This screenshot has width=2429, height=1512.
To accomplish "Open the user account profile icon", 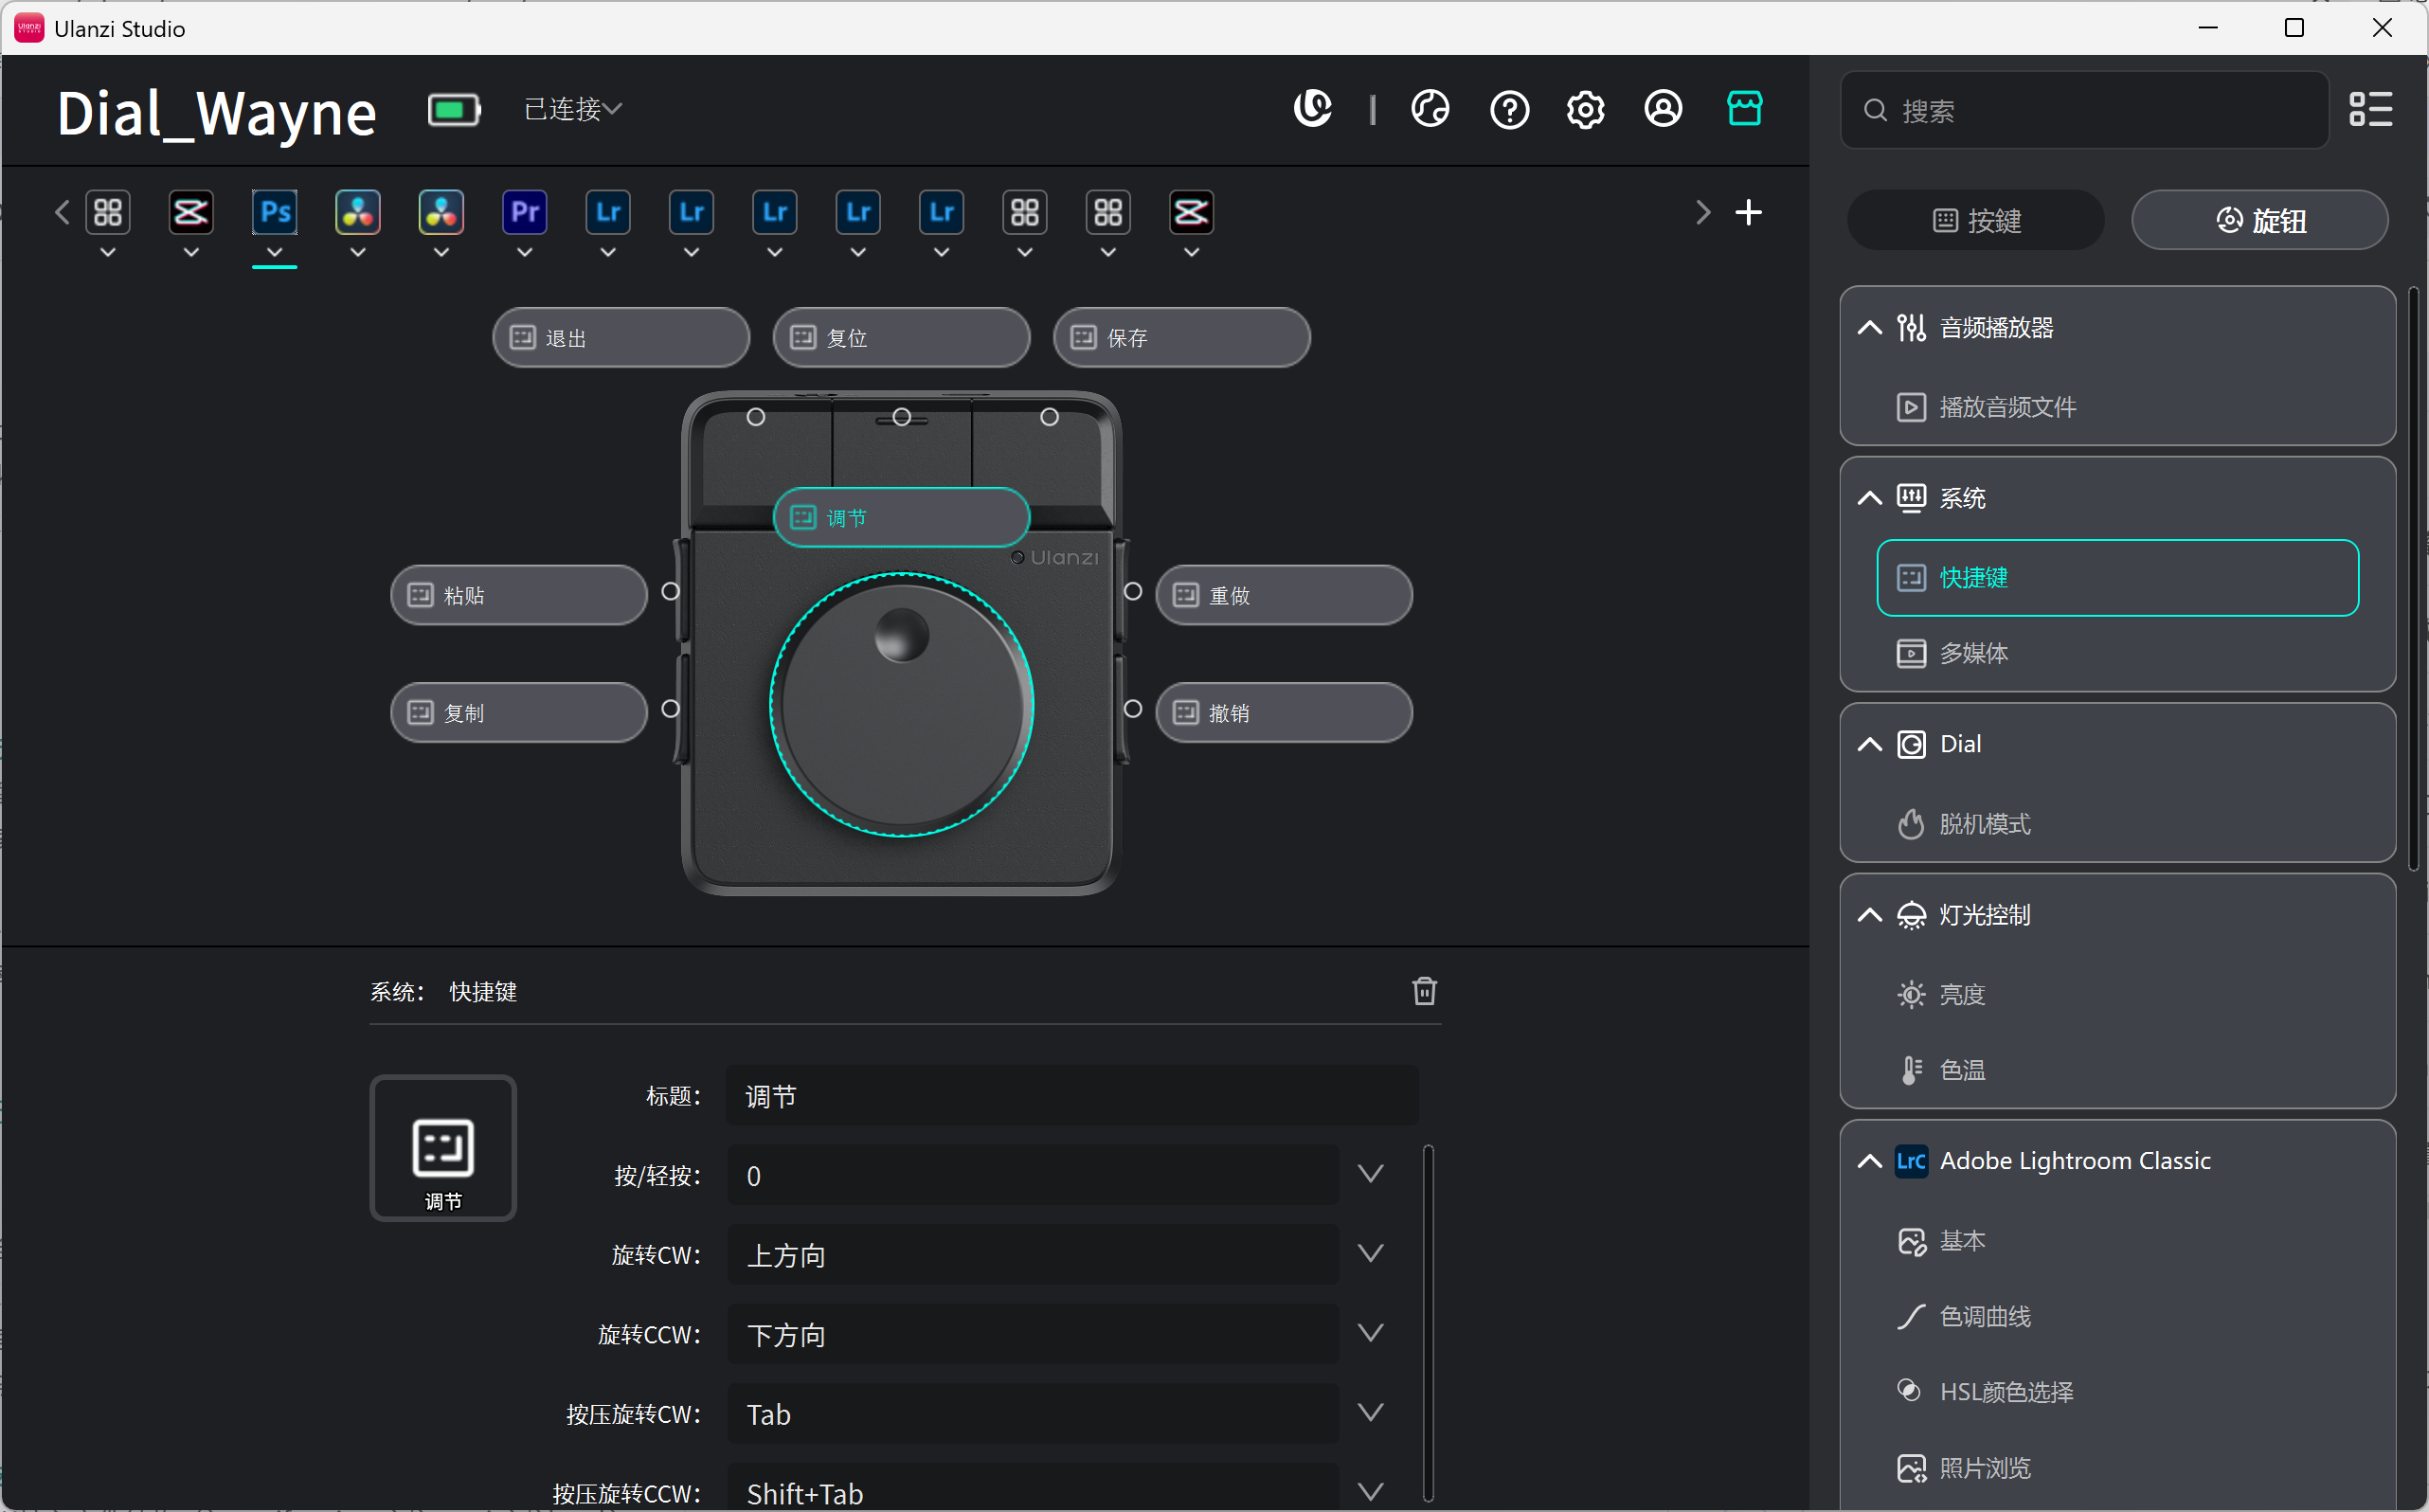I will tap(1663, 108).
